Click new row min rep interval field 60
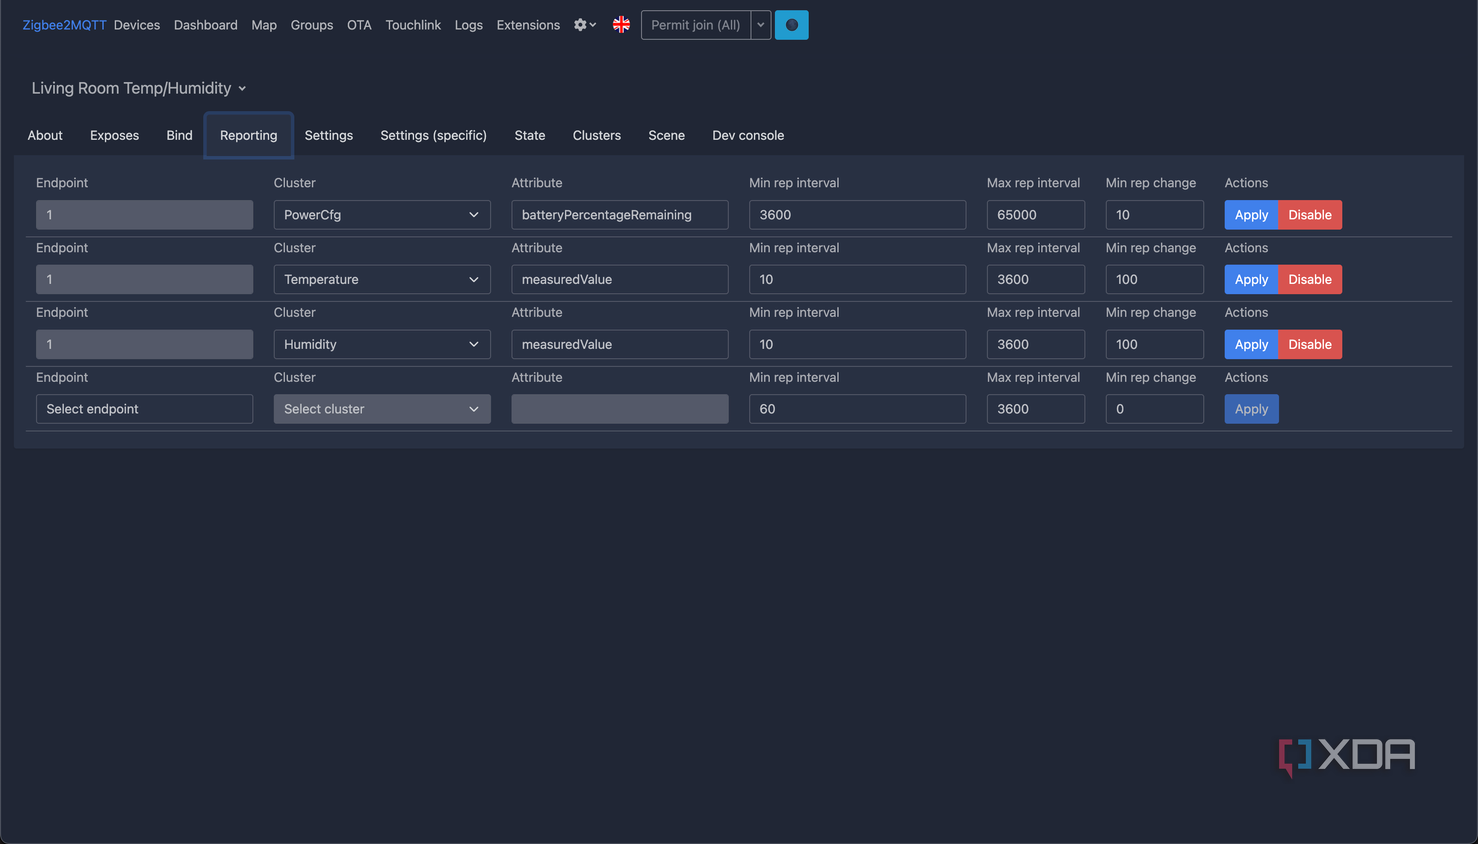The height and width of the screenshot is (844, 1478). point(858,409)
